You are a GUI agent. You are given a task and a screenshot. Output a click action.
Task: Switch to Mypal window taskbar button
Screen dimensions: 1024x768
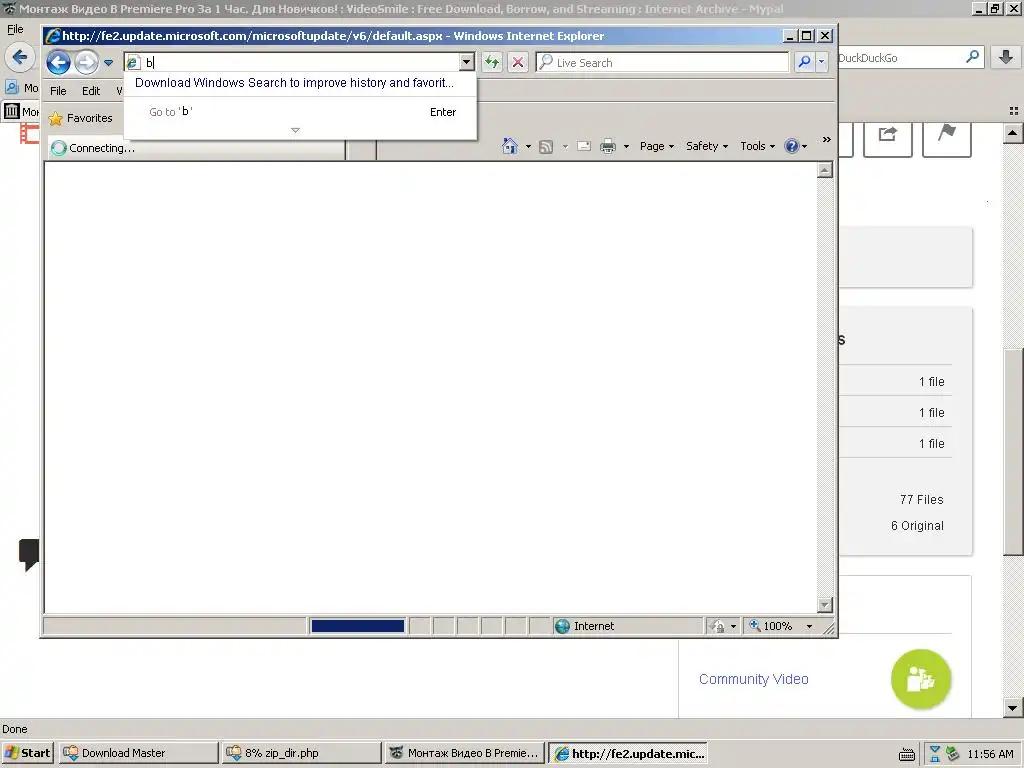point(464,753)
